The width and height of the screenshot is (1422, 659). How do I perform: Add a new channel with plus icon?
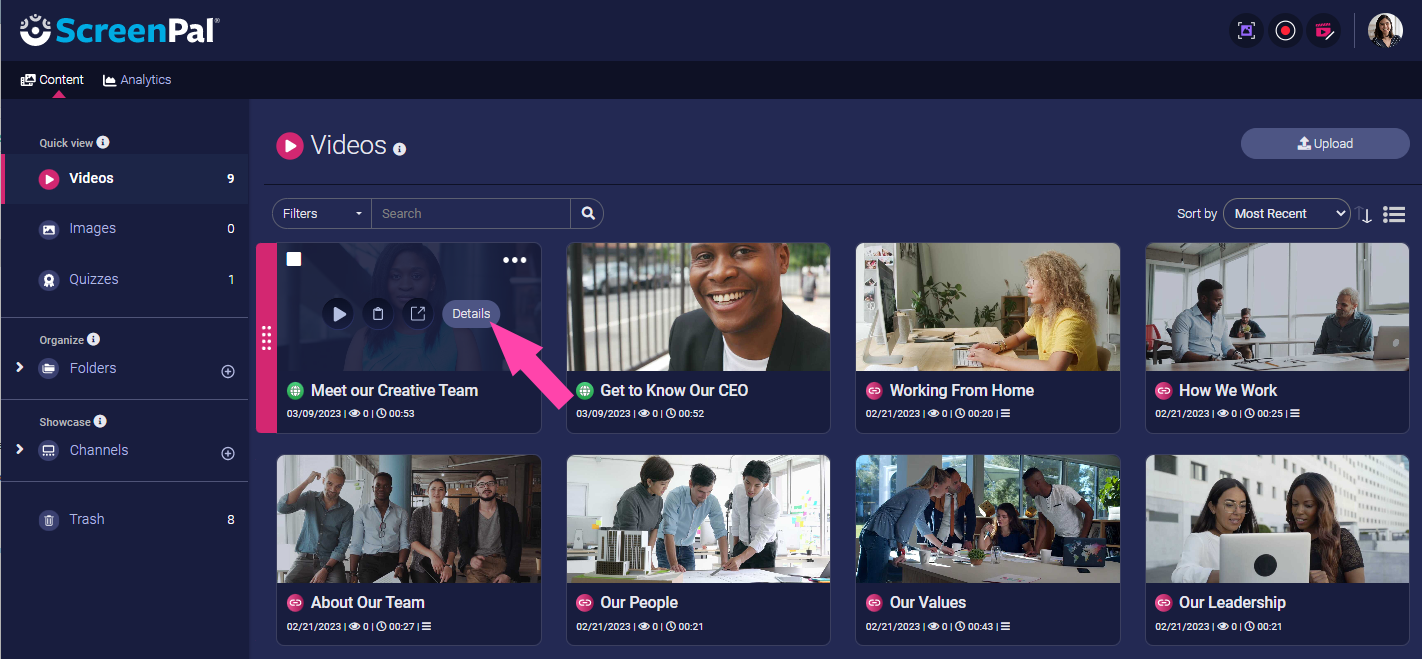pyautogui.click(x=228, y=453)
